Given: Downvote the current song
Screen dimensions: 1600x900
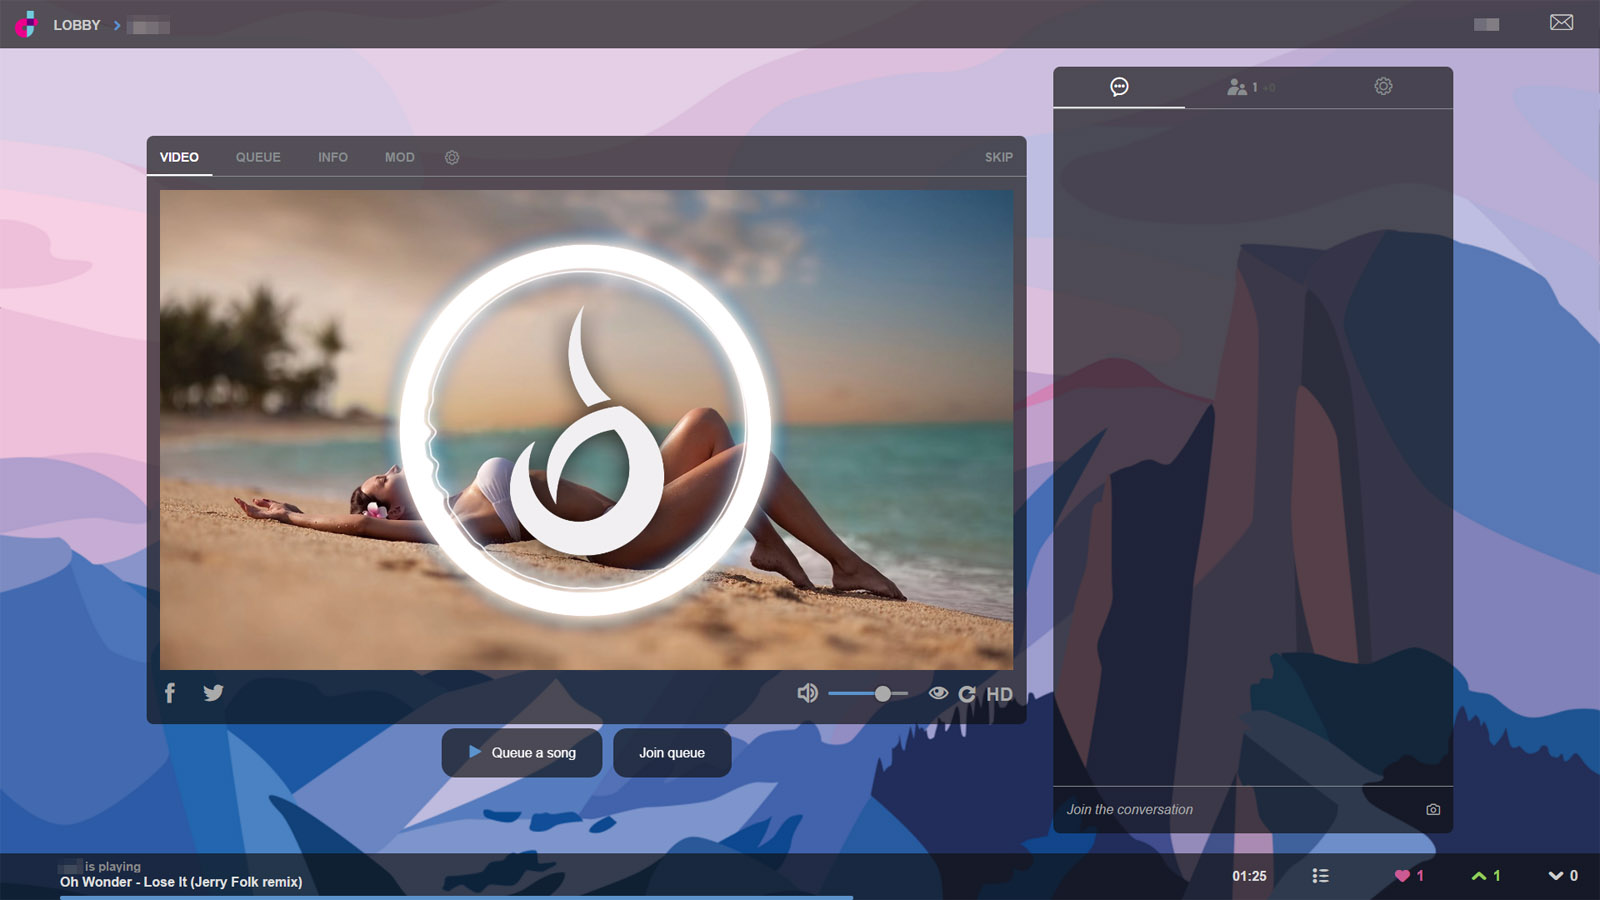Looking at the screenshot, I should [1563, 876].
